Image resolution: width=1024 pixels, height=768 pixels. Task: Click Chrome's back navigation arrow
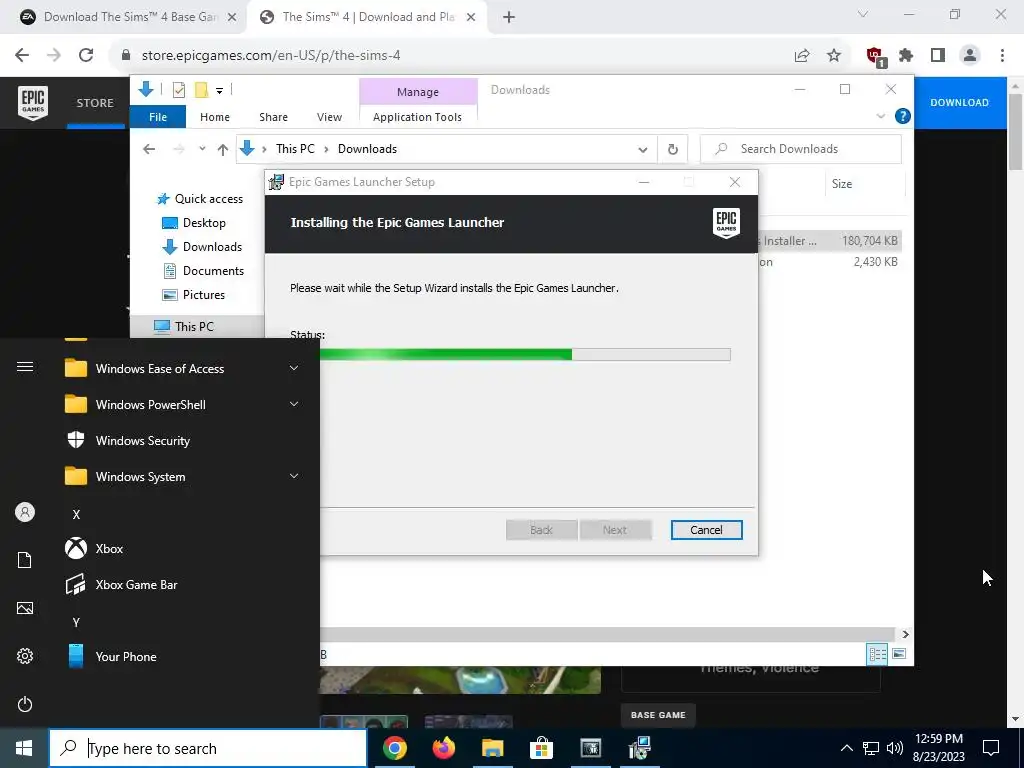pyautogui.click(x=22, y=55)
